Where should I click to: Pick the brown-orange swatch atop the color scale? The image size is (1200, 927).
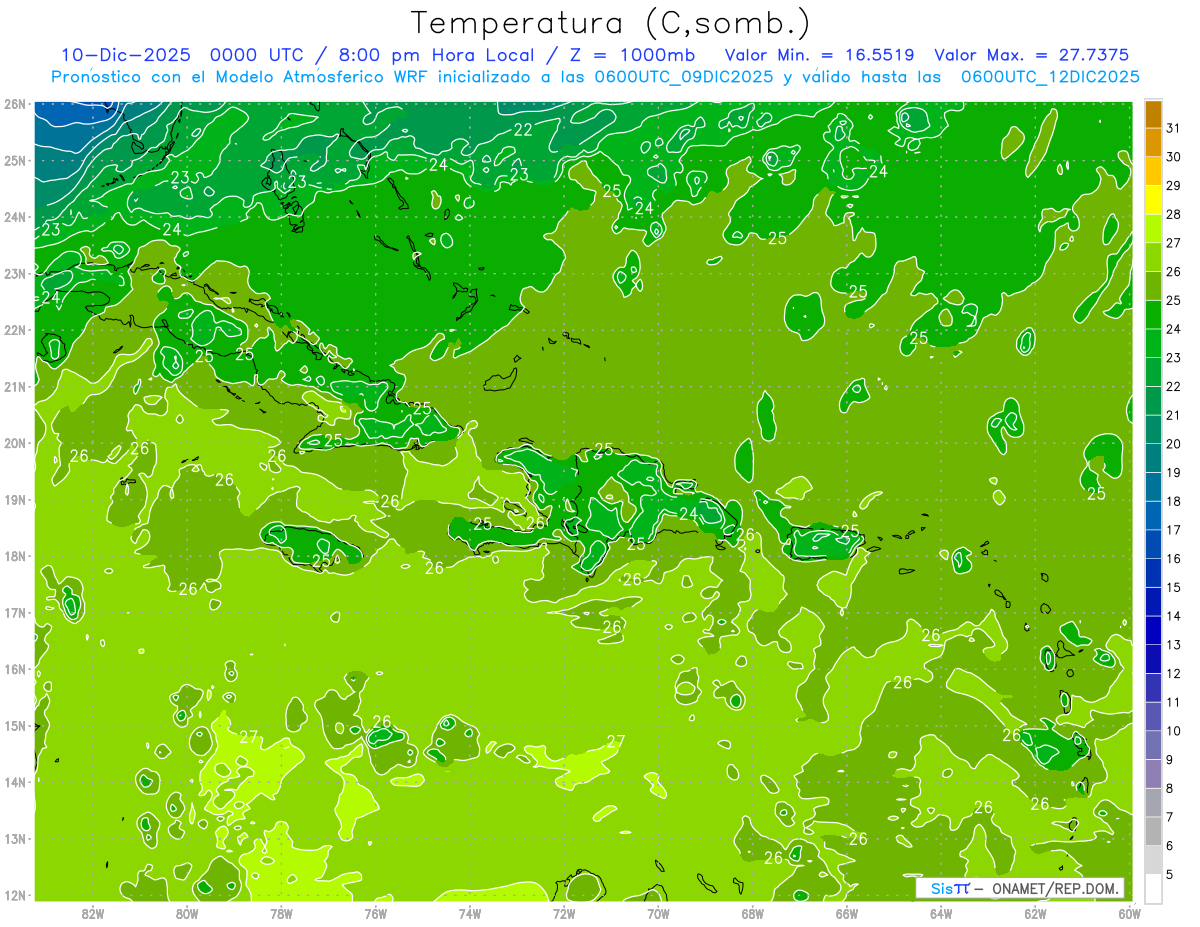[1153, 114]
